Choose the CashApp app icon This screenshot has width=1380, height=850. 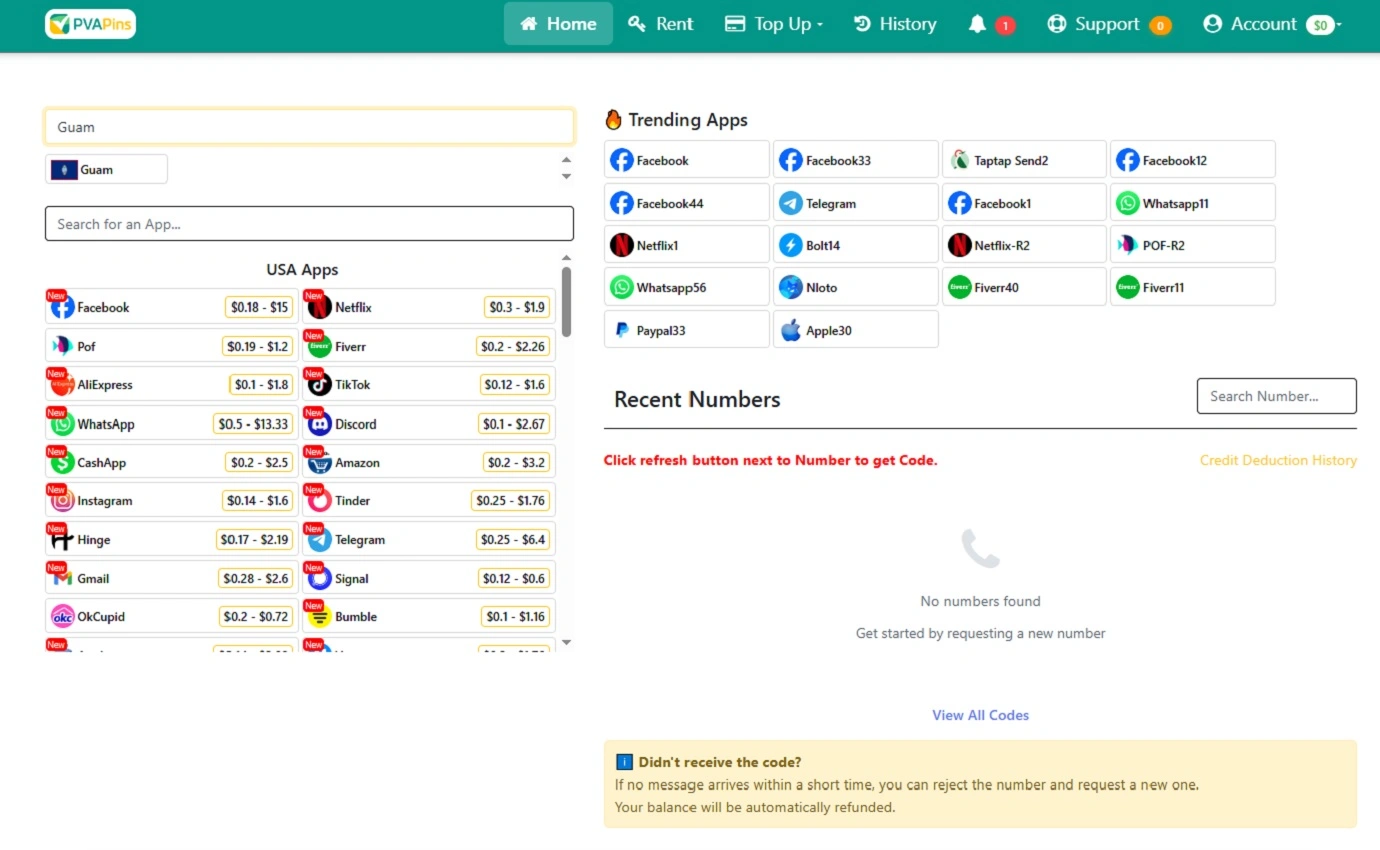[63, 462]
